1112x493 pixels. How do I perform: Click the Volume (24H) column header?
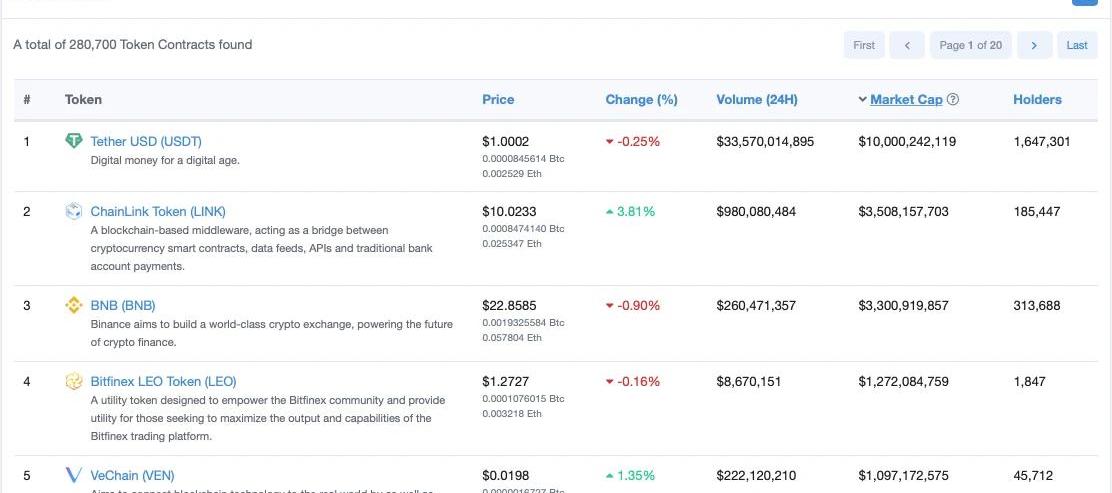[x=757, y=99]
